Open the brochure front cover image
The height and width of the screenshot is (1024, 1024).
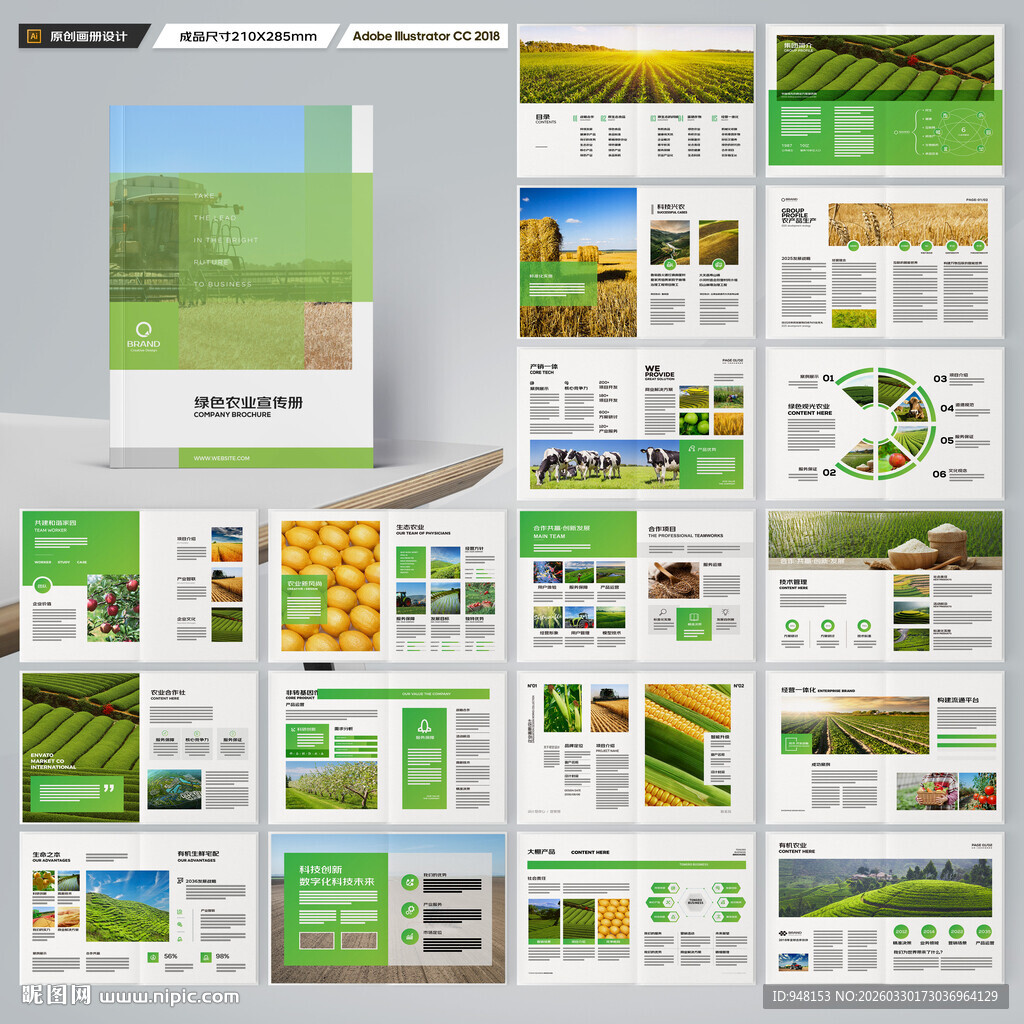pyautogui.click(x=241, y=286)
